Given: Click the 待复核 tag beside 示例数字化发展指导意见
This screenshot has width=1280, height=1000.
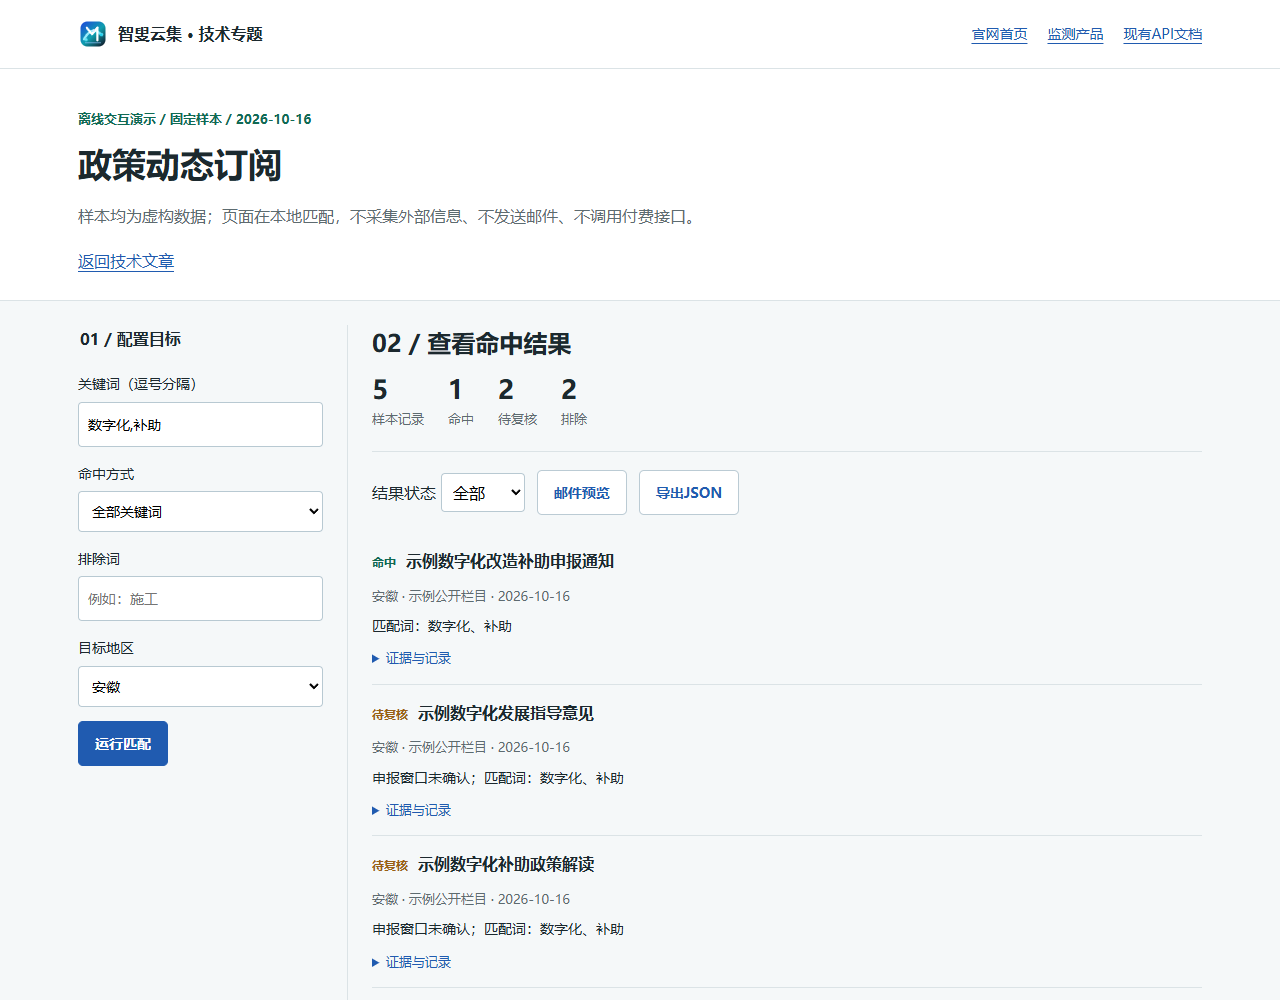Looking at the screenshot, I should (x=390, y=715).
